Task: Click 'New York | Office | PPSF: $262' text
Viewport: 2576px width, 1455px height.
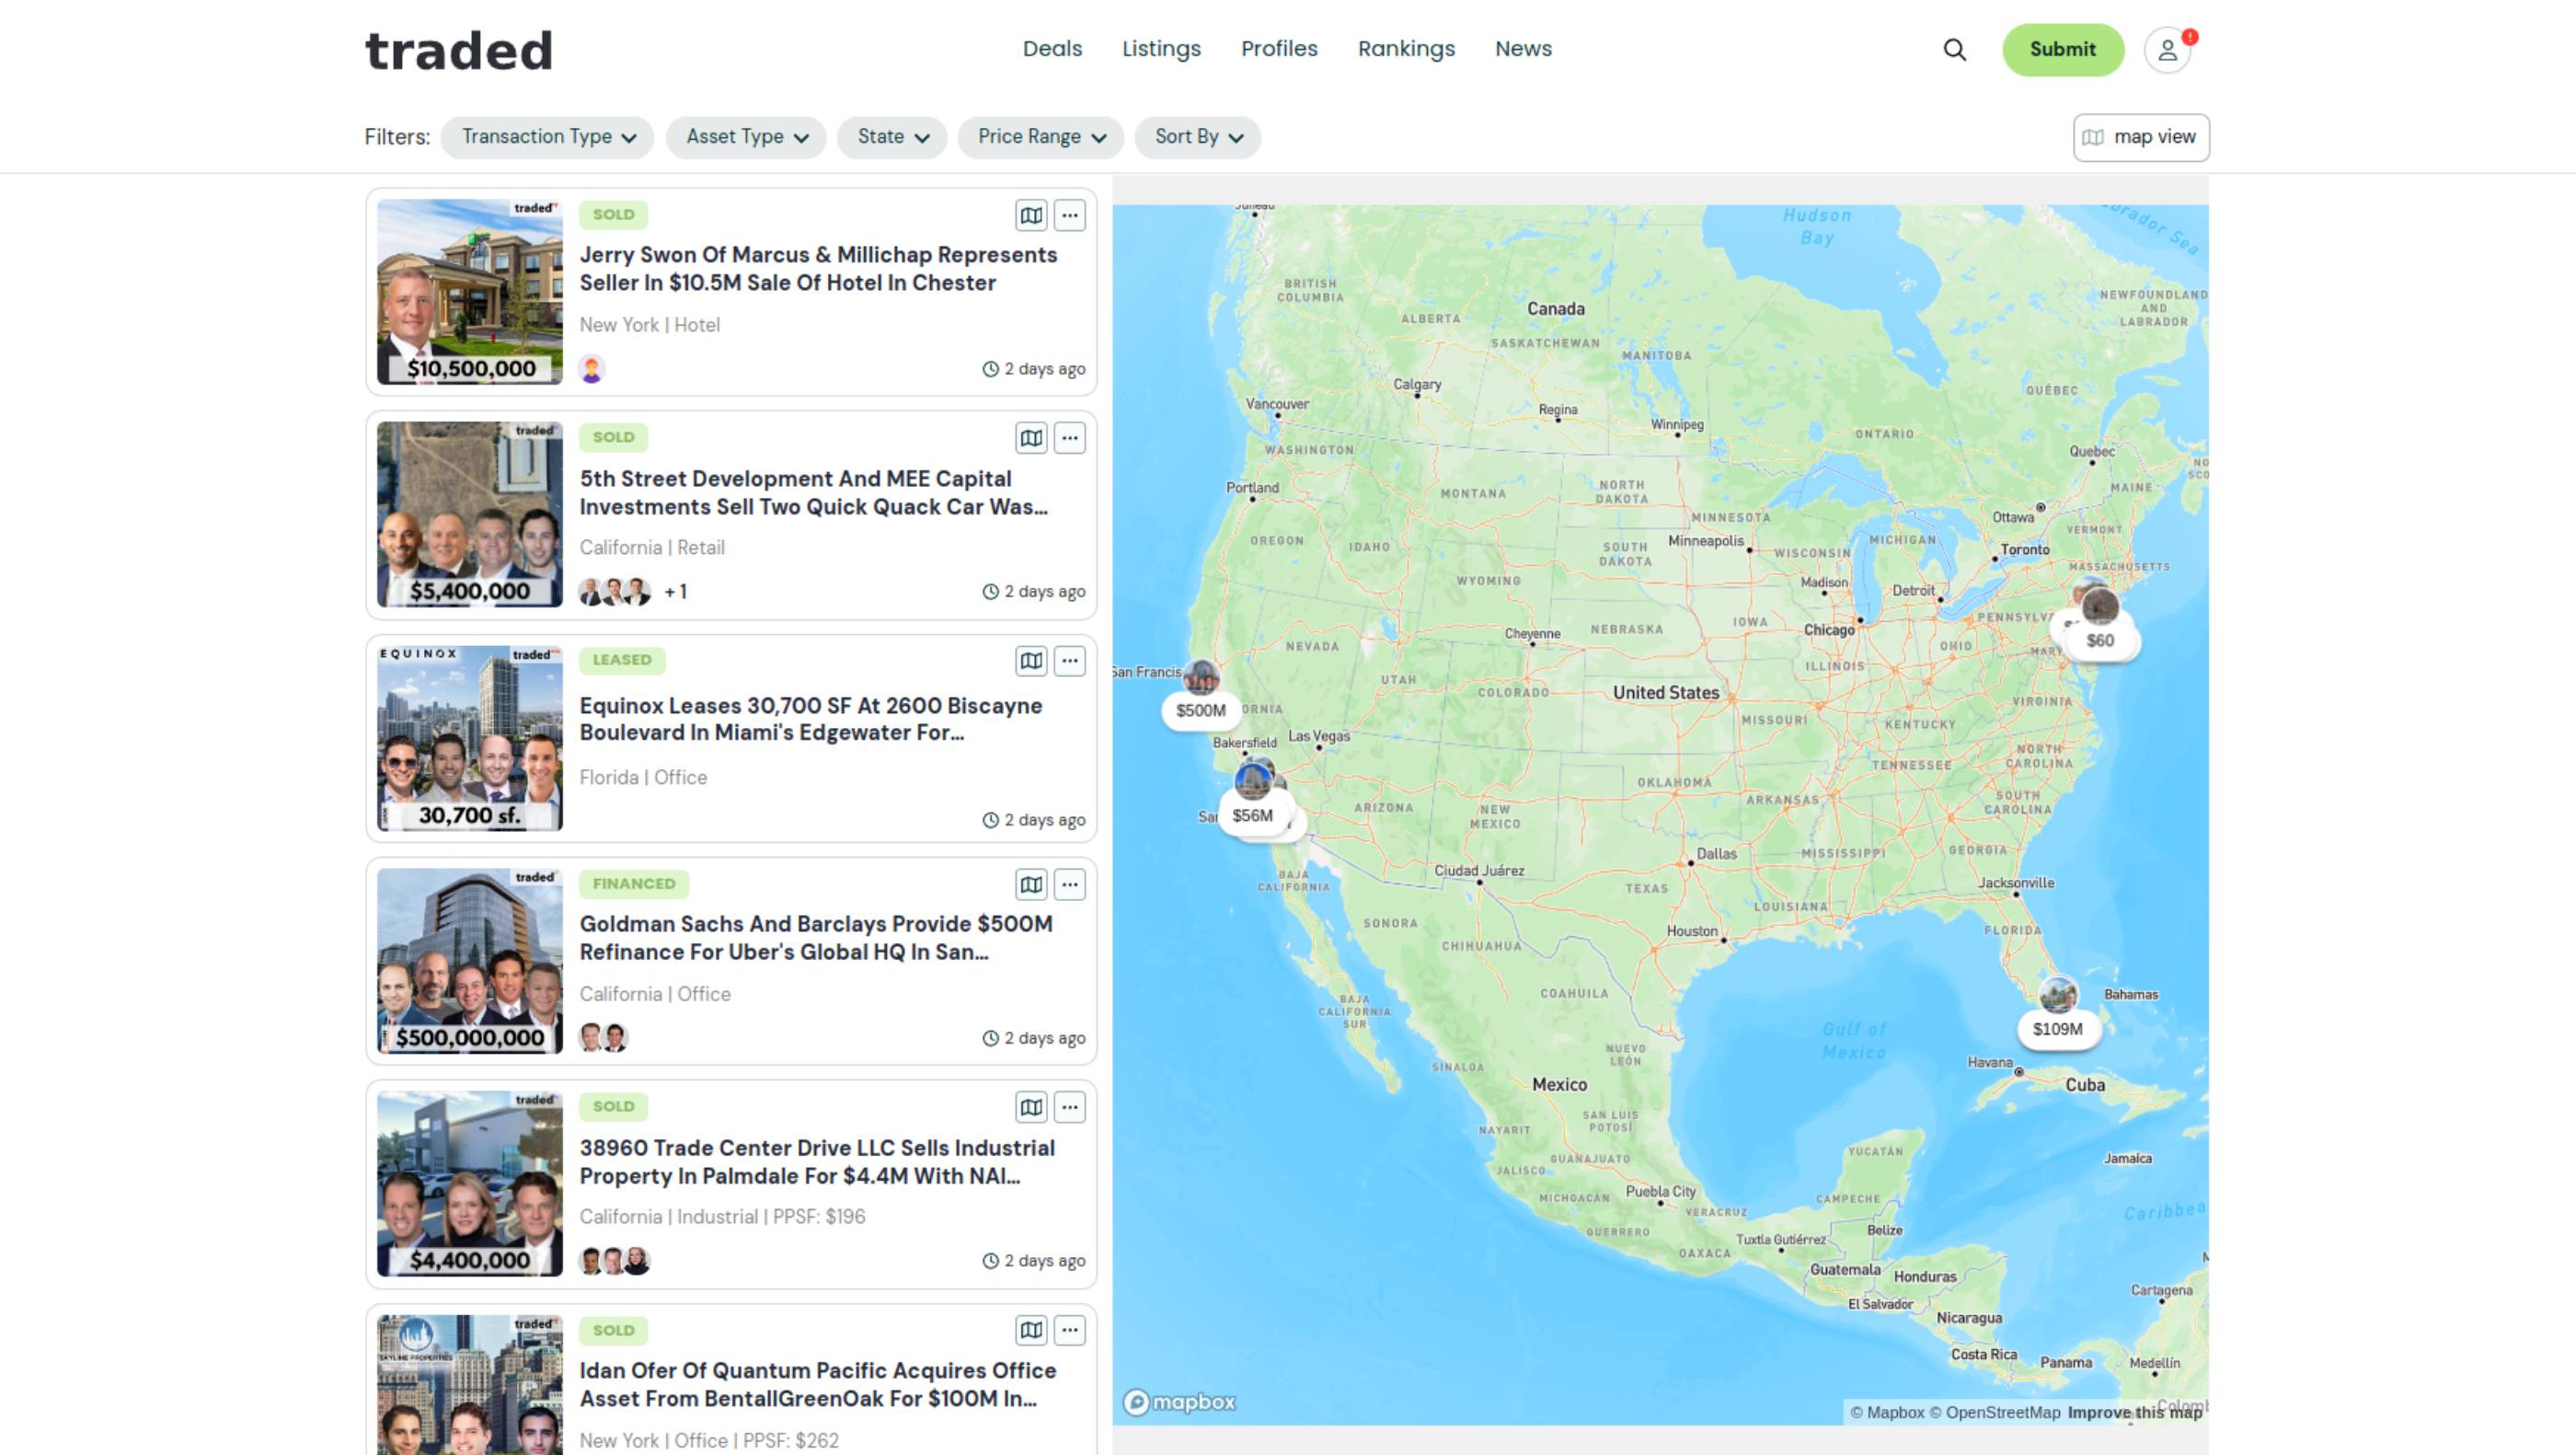Action: click(709, 1441)
